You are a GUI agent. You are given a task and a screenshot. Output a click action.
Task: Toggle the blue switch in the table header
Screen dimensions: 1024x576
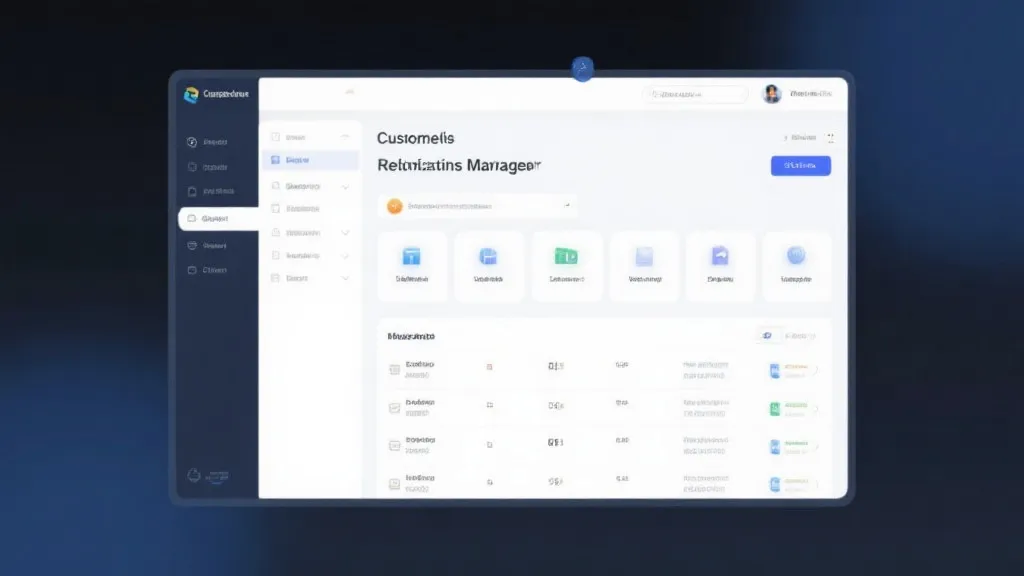click(766, 334)
